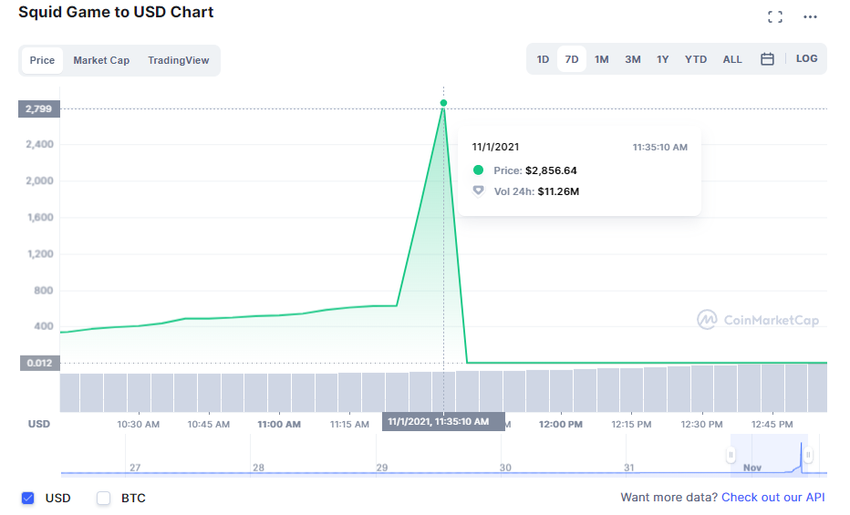Open the TradingView tab
The height and width of the screenshot is (515, 850).
point(178,60)
